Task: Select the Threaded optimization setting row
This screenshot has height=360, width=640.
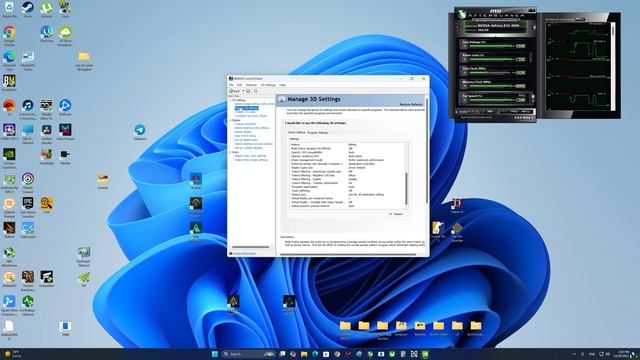Action: tap(348, 187)
